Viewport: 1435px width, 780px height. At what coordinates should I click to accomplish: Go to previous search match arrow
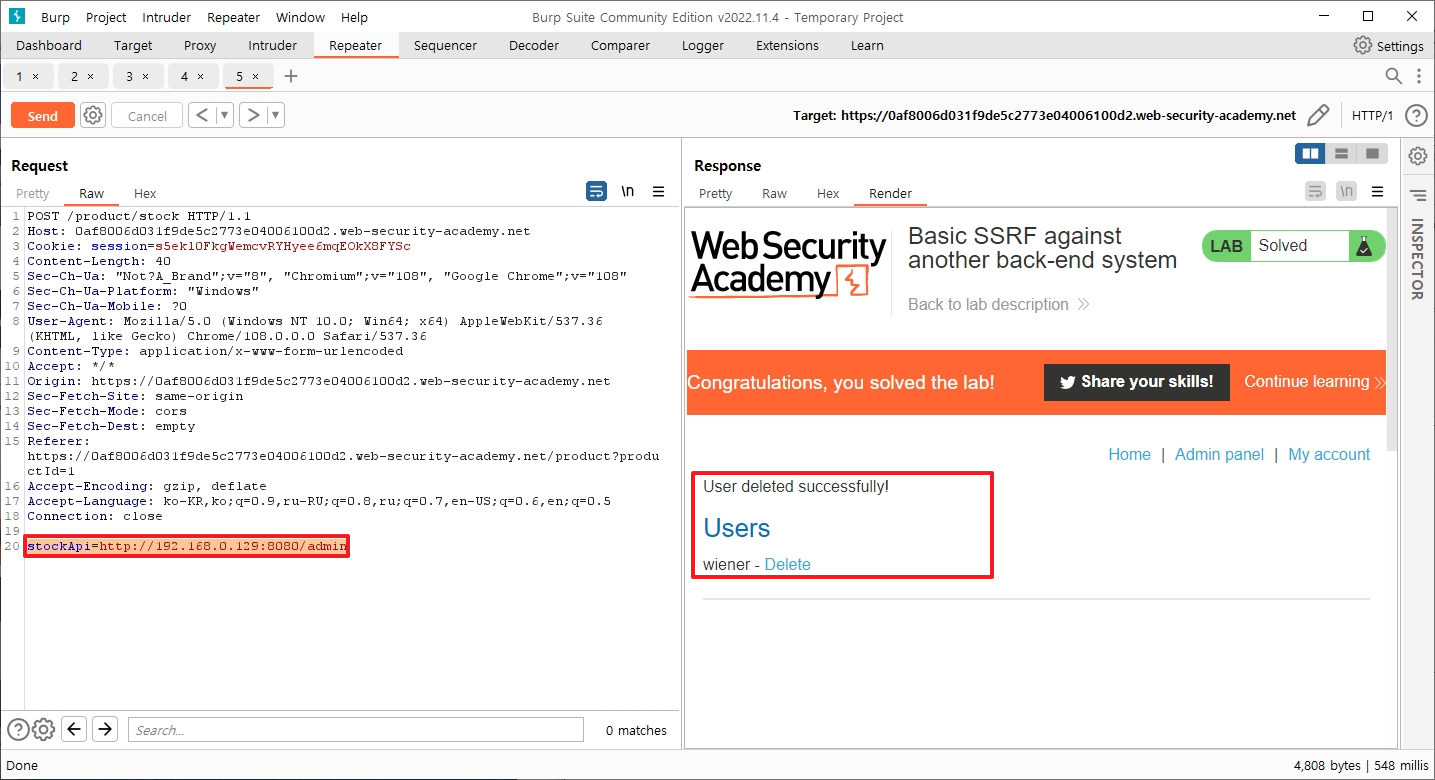pyautogui.click(x=74, y=729)
